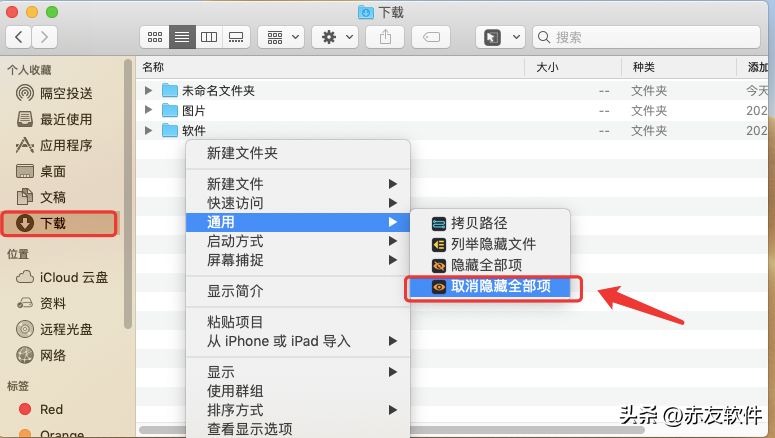The height and width of the screenshot is (438, 775).
Task: Choose 隐藏全部项 to hide all items
Action: 486,265
